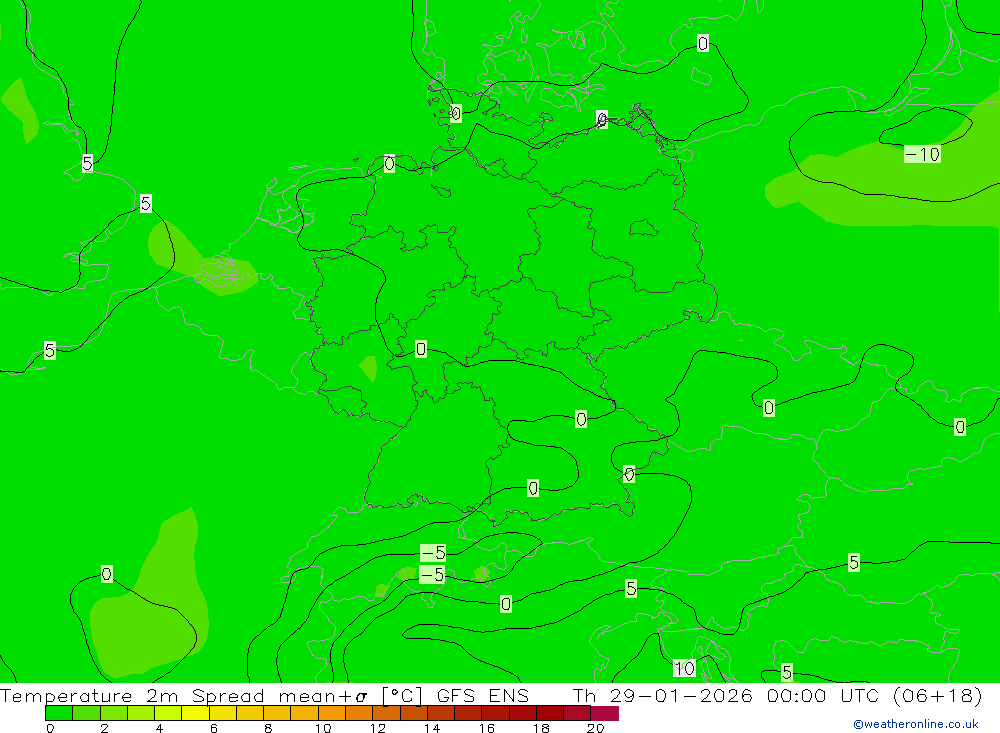Click the legend scale value 14
1000x733 pixels.
pos(432,728)
